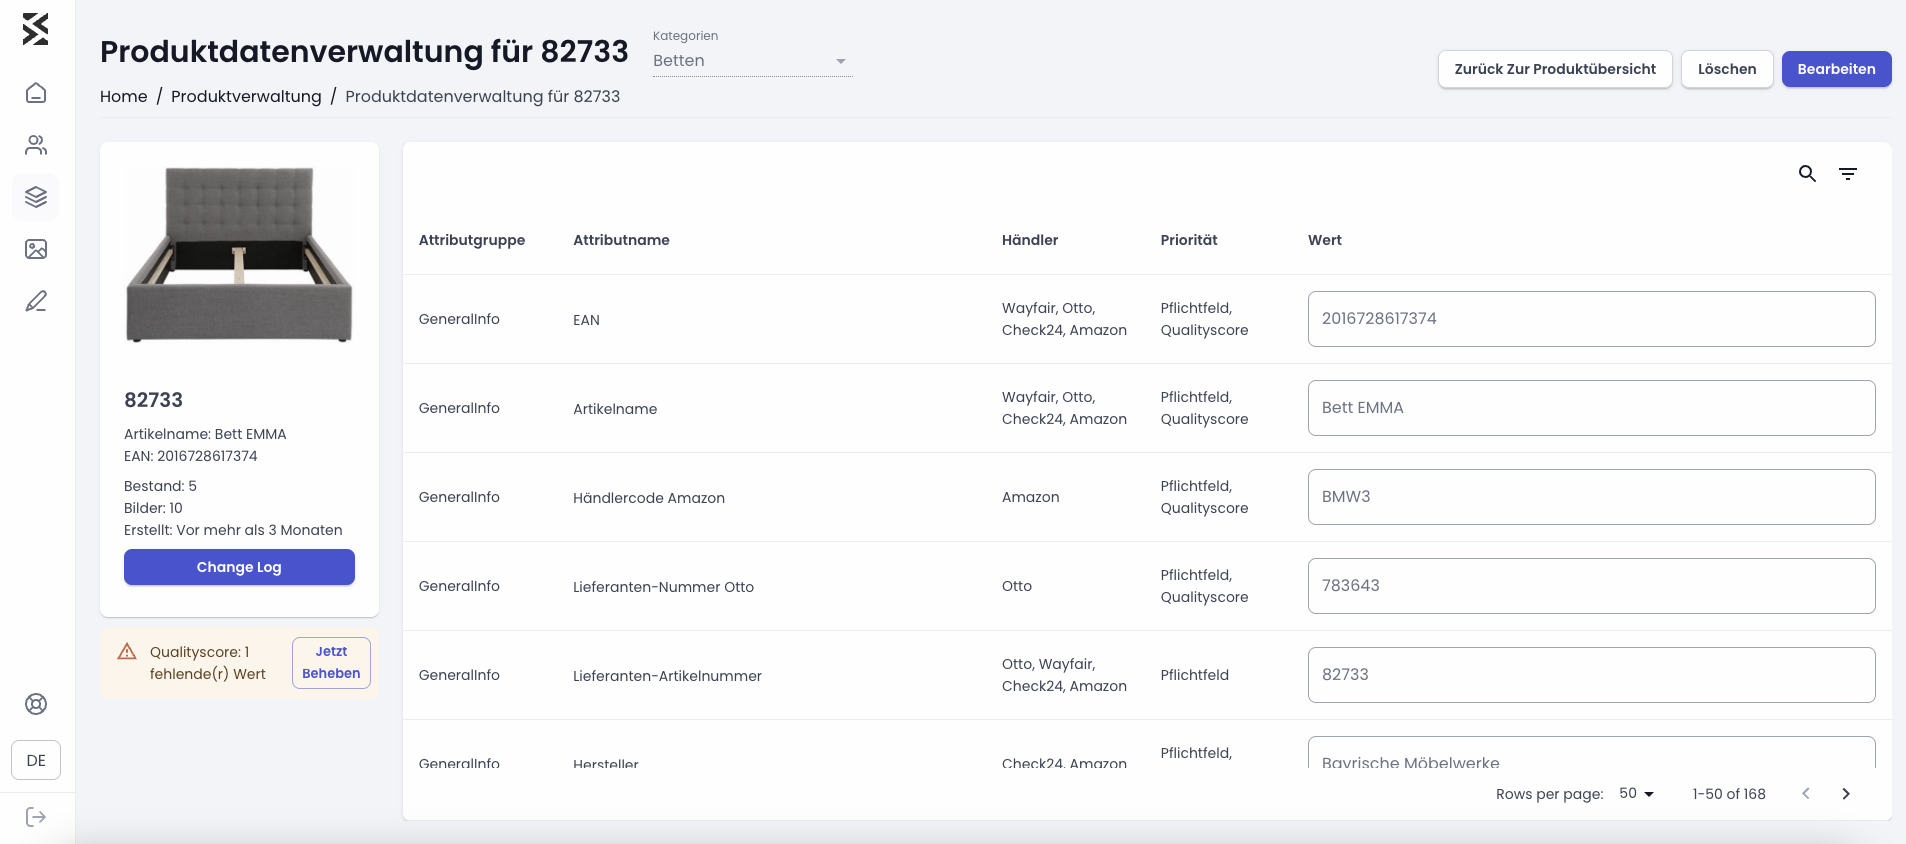Open the table filter icon
Screen dimensions: 1906x844
pyautogui.click(x=1848, y=173)
